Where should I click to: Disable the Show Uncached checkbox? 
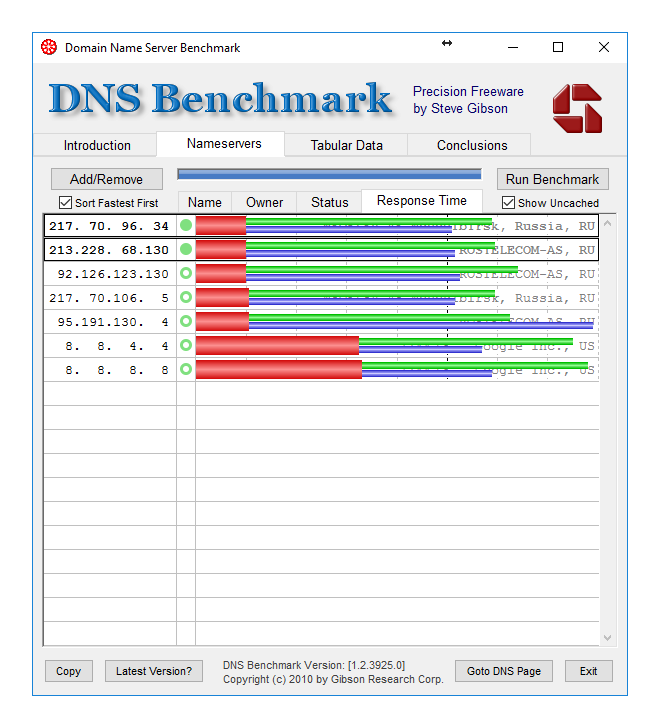click(x=509, y=203)
